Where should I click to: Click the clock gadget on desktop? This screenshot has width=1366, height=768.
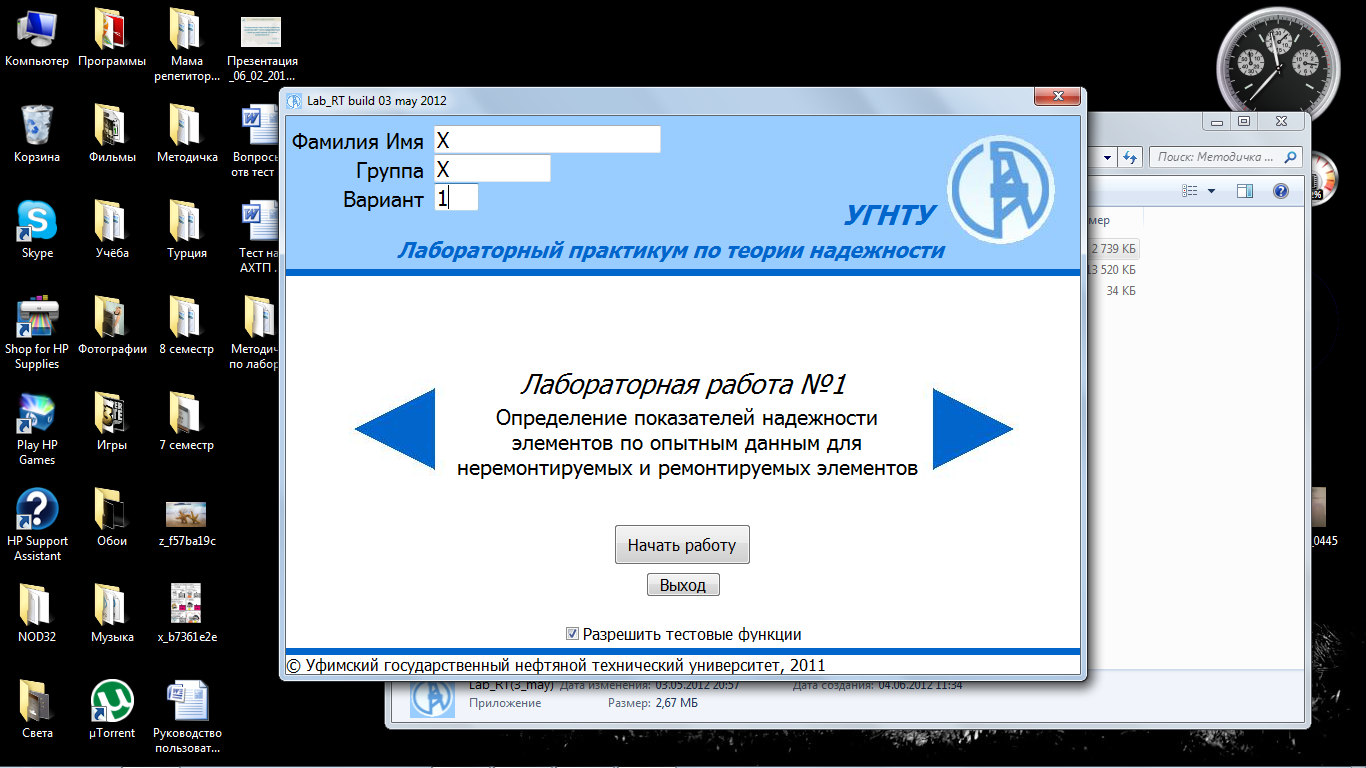pyautogui.click(x=1276, y=67)
